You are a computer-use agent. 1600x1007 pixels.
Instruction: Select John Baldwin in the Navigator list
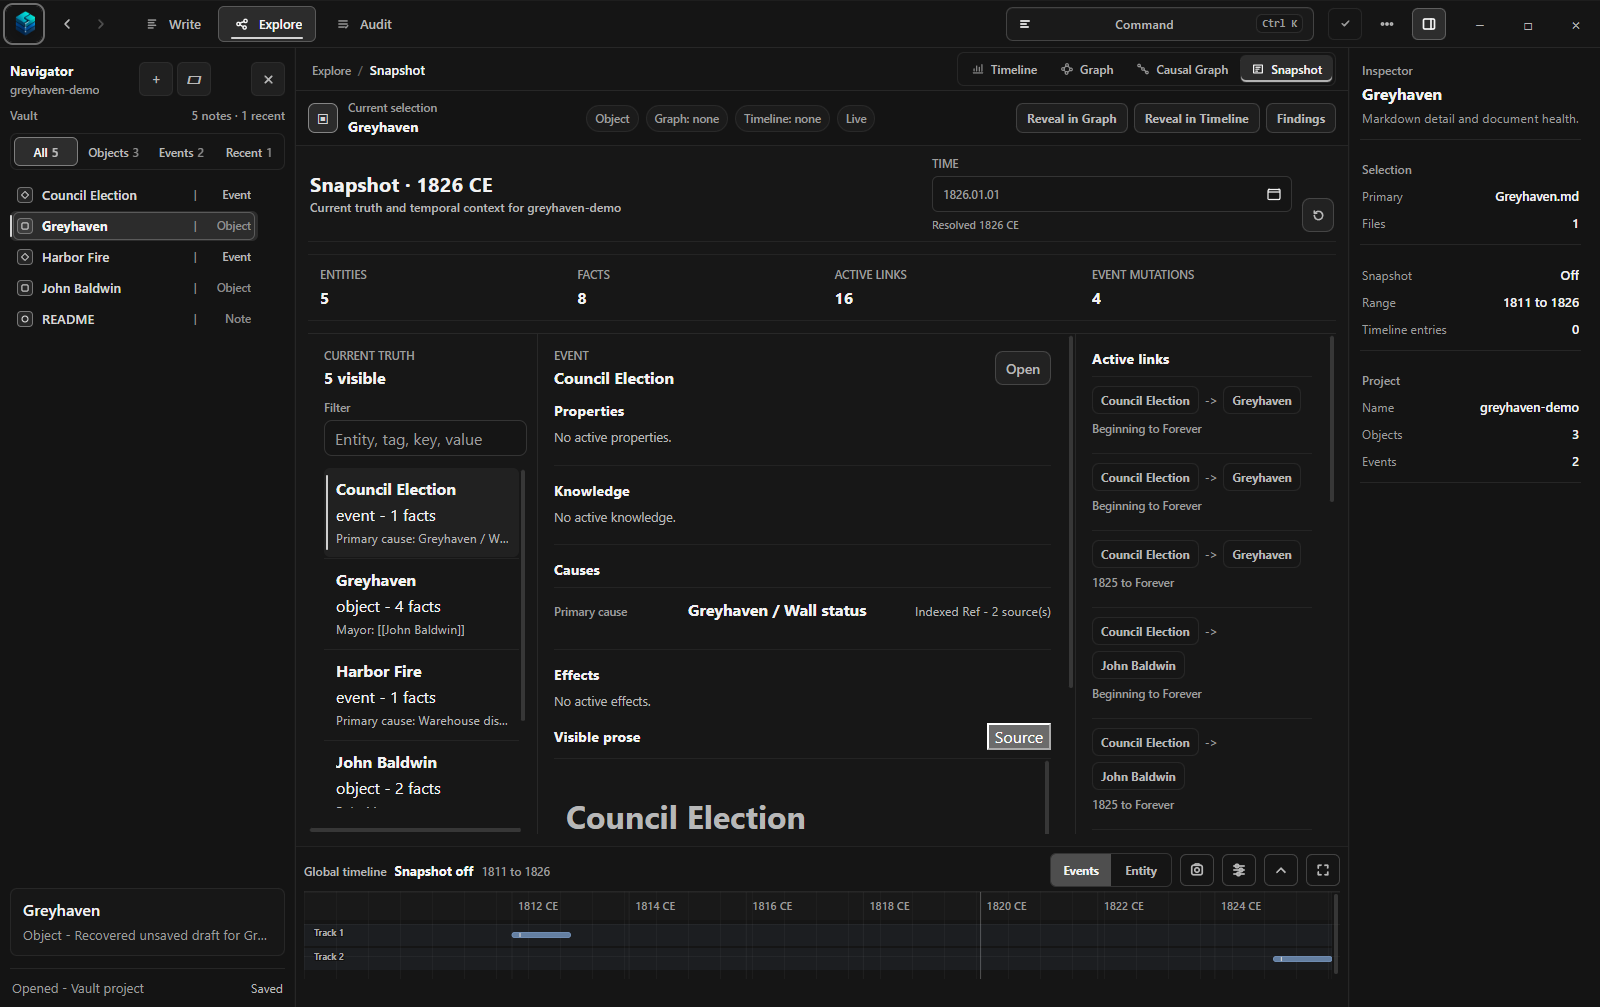[134, 288]
